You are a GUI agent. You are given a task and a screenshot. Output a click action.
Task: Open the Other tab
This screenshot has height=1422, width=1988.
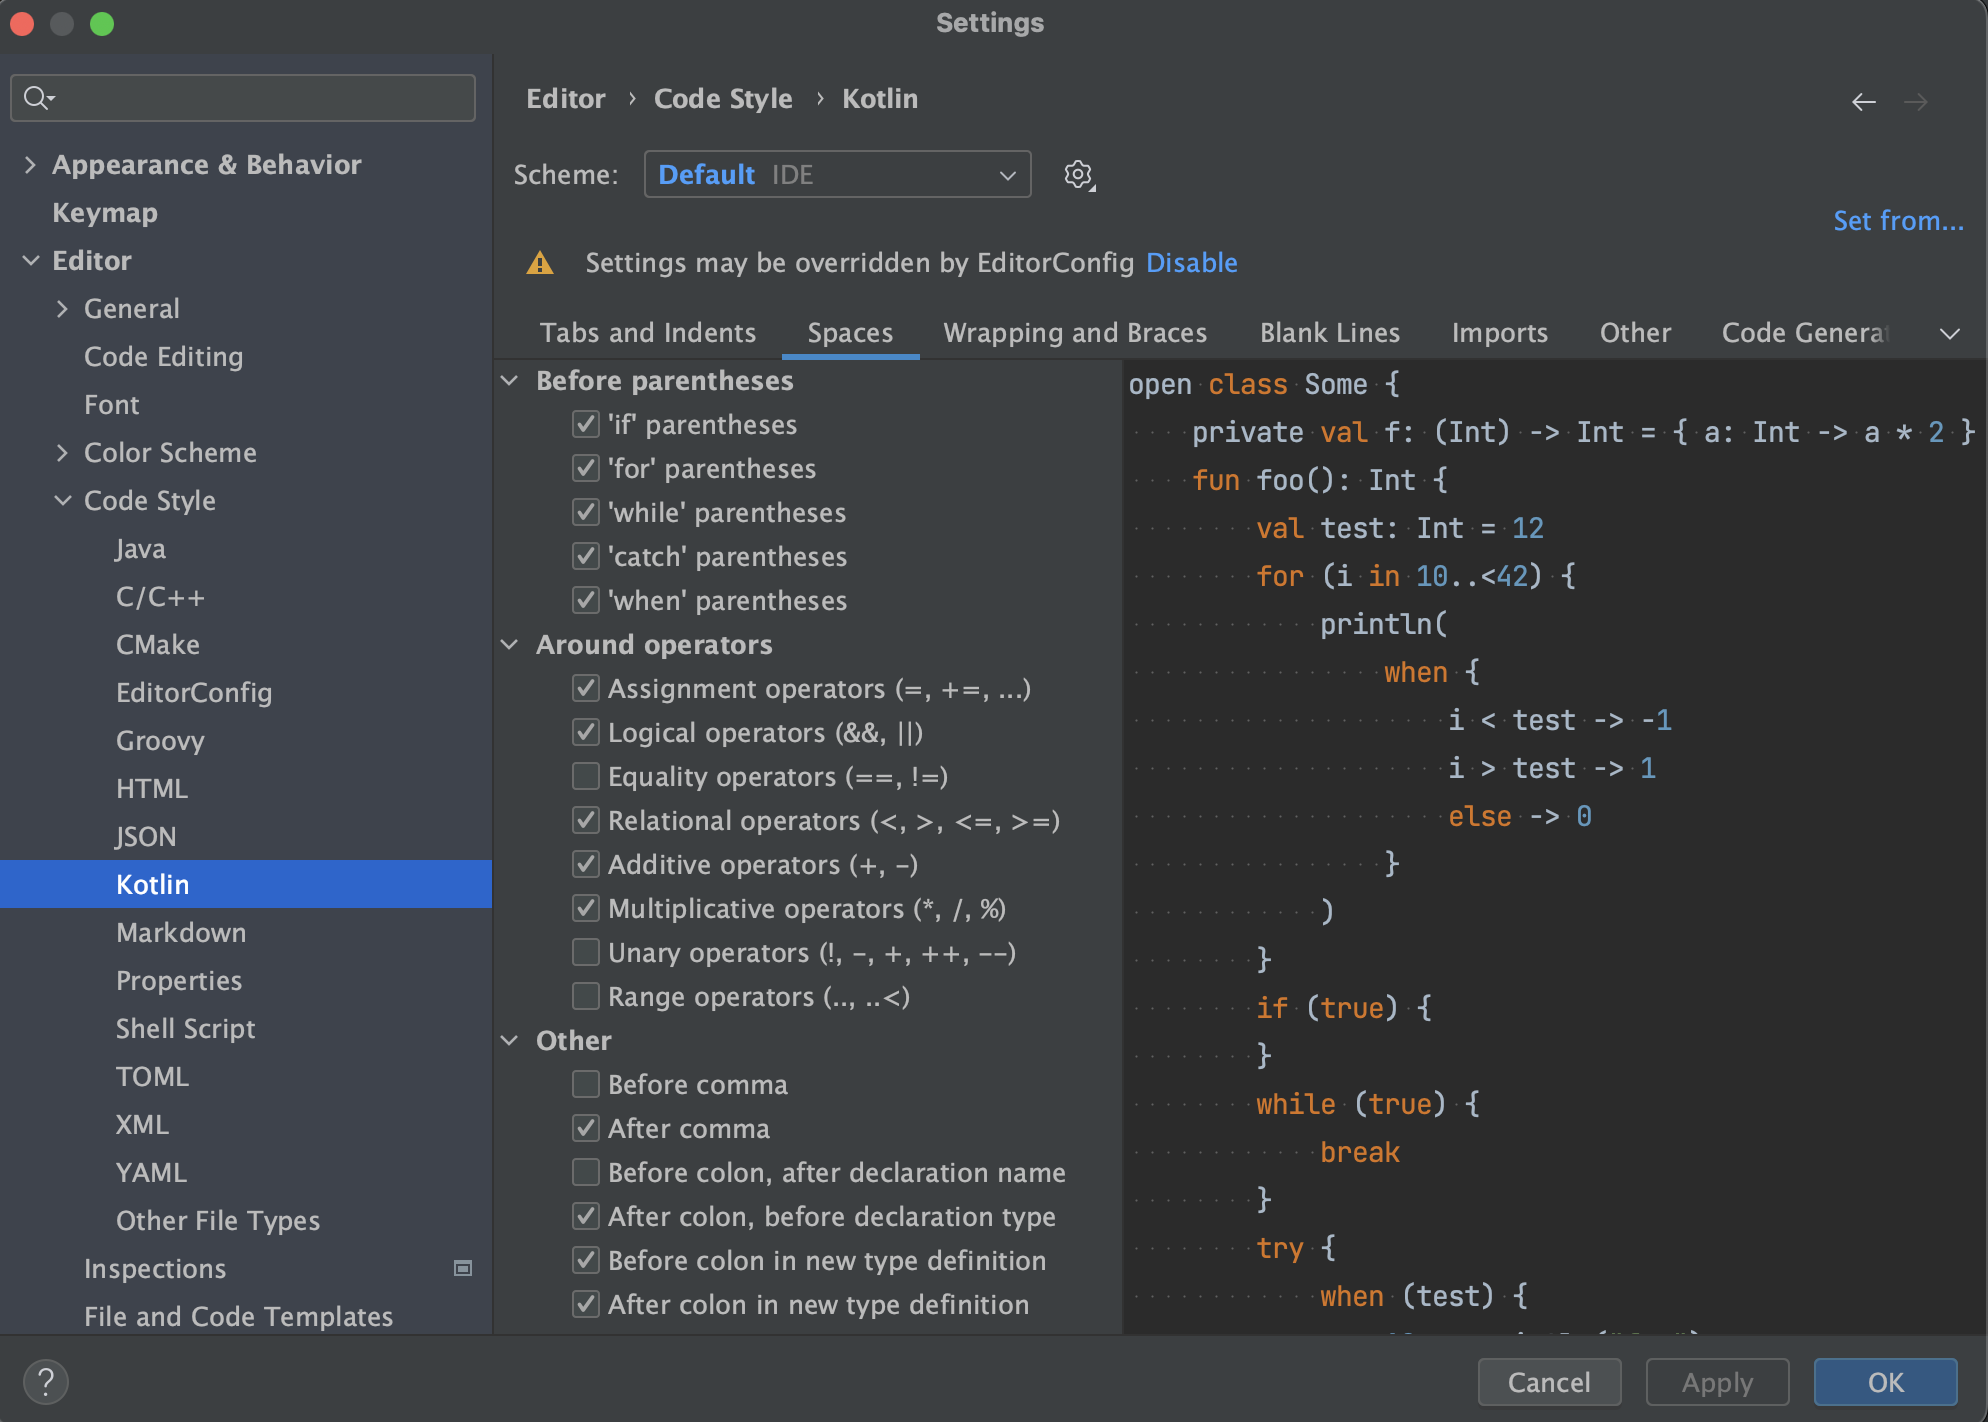[x=1635, y=333]
